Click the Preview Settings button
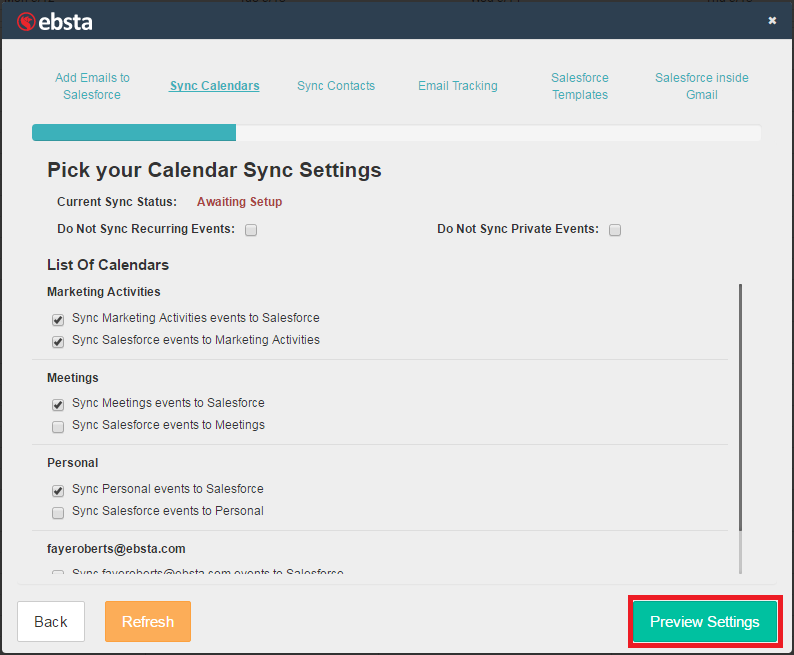794x655 pixels. pos(704,622)
